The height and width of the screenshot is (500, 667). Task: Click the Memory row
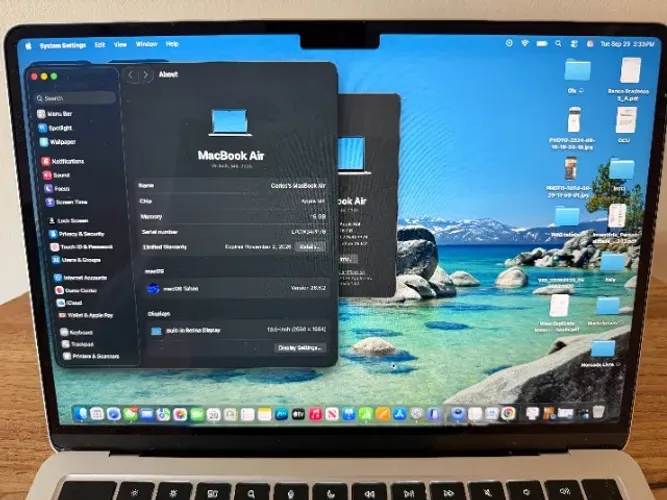tap(233, 217)
